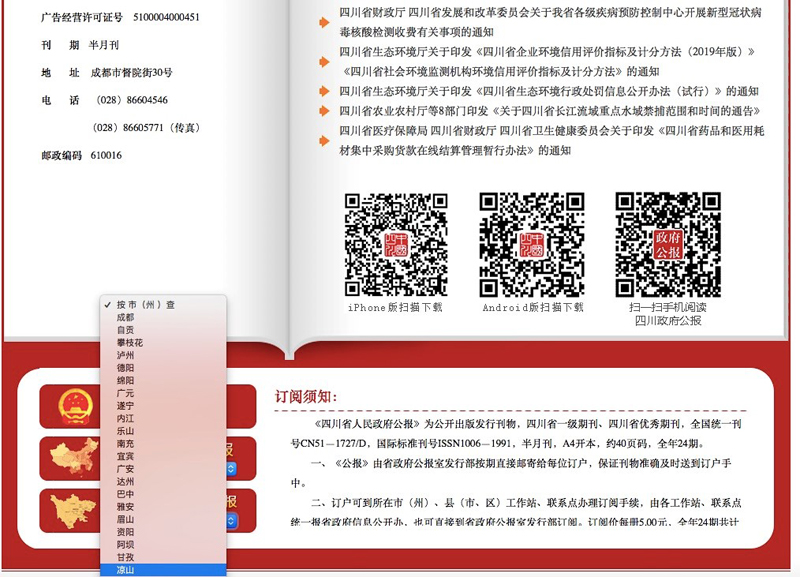
Task: Choose 雅安 in the city list
Action: (163, 507)
